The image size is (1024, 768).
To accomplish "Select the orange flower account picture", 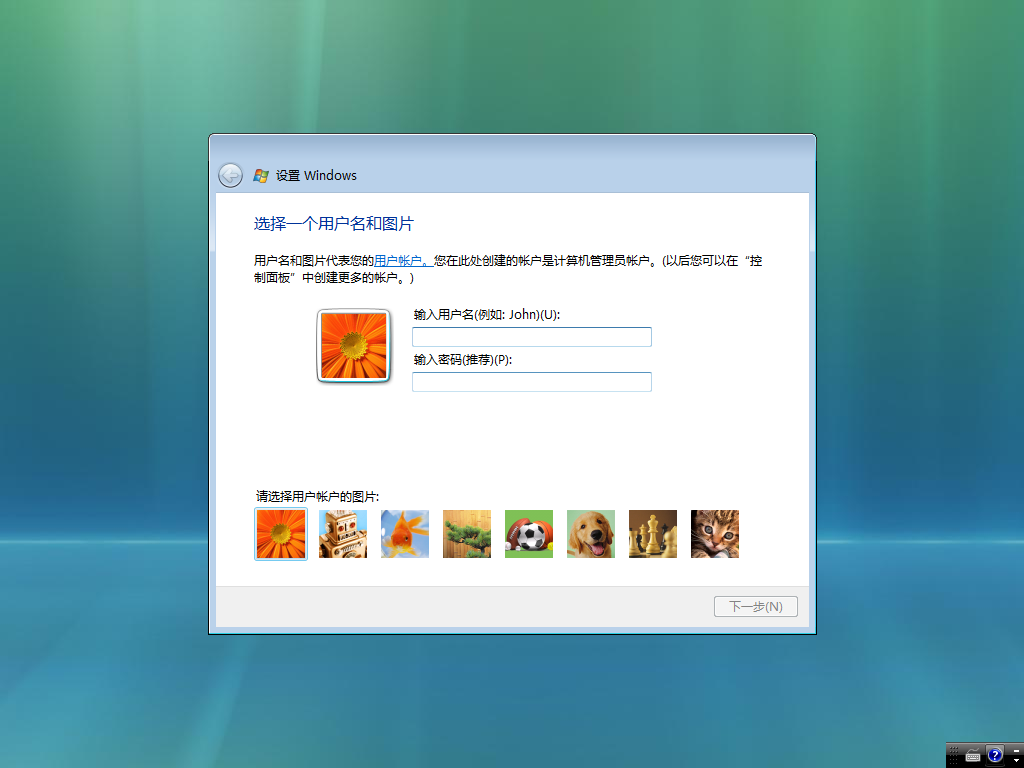I will pos(281,534).
